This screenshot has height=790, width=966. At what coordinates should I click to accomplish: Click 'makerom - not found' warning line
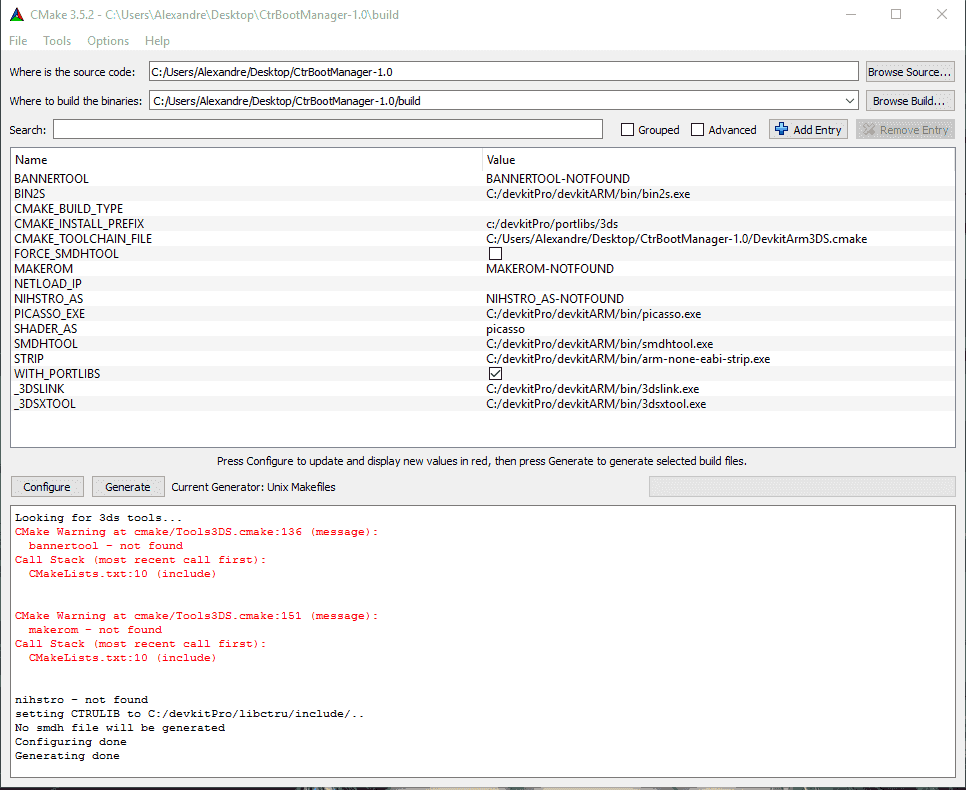(x=95, y=630)
